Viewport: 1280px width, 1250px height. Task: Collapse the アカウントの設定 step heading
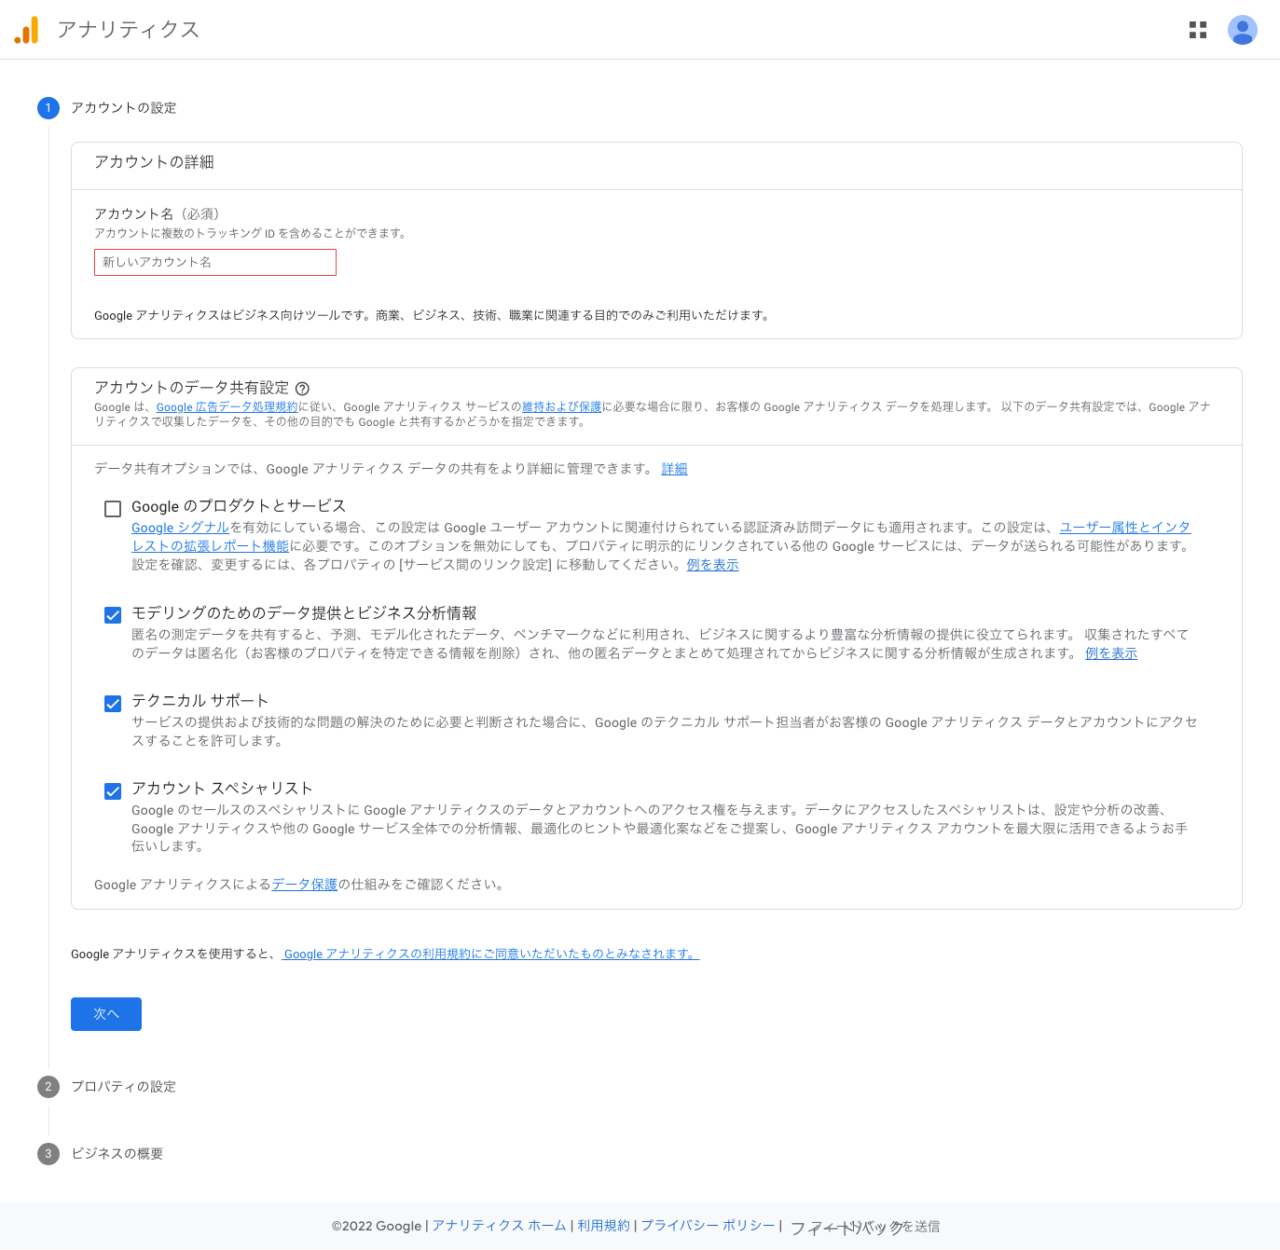(123, 108)
